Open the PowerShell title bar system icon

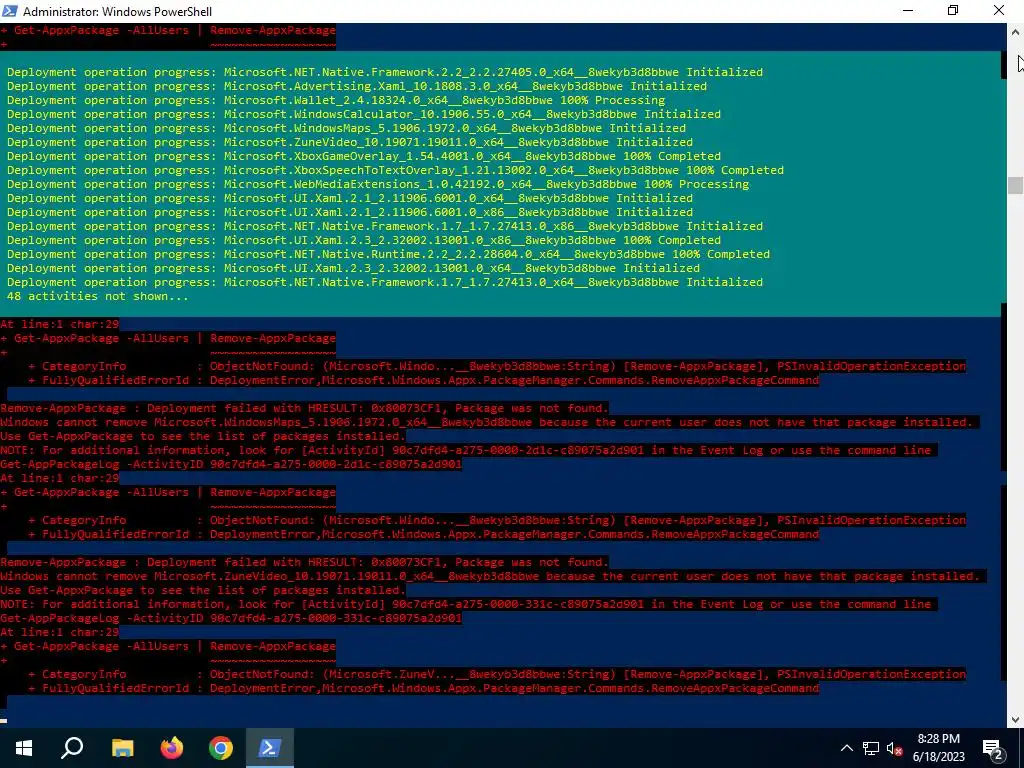tap(9, 11)
